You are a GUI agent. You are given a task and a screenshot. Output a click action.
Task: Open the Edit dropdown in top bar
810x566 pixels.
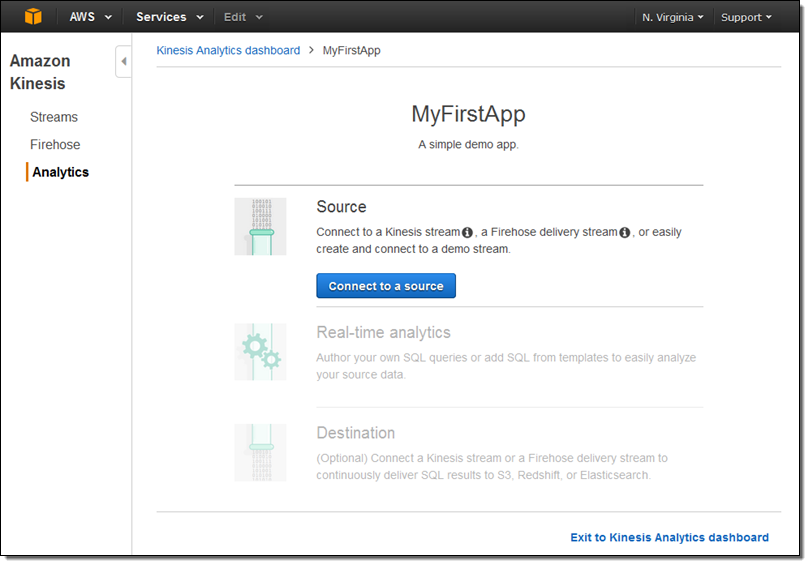pos(243,17)
